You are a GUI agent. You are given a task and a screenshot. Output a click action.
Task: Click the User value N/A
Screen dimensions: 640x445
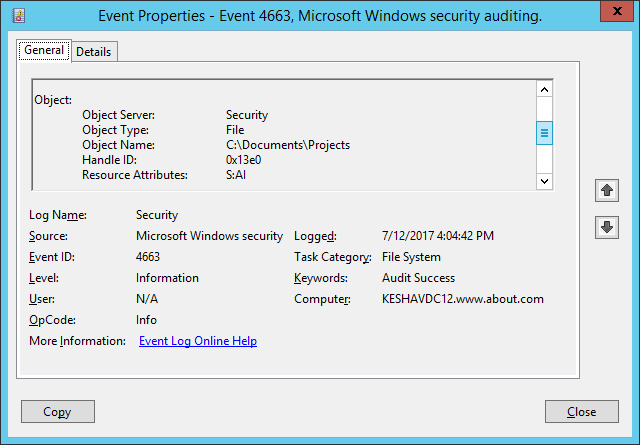click(x=147, y=299)
